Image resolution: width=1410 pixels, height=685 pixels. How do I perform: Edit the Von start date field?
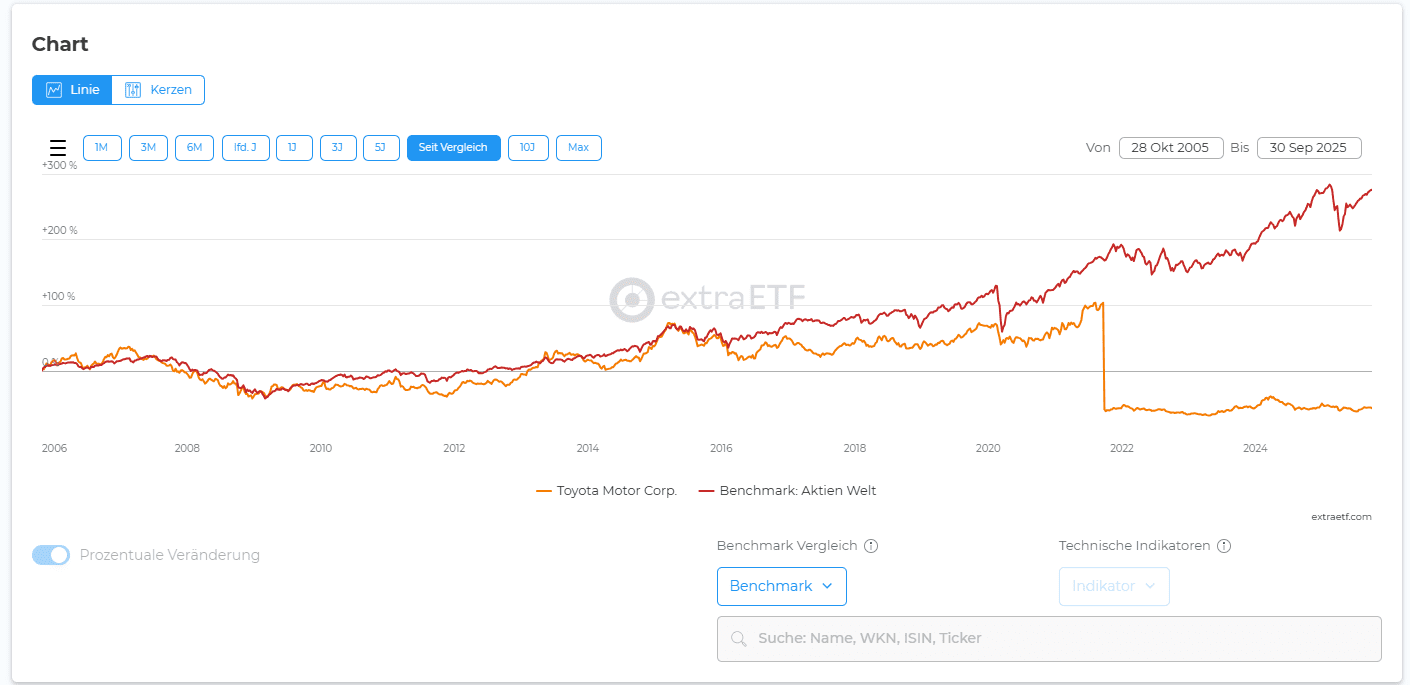1170,148
